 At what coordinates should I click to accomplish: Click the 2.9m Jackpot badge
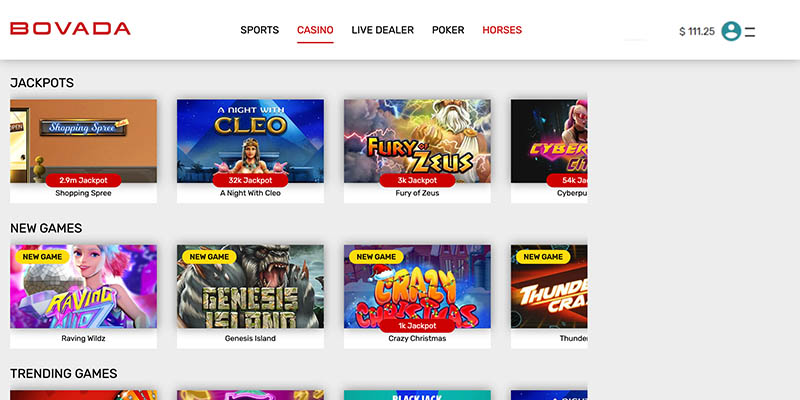[83, 180]
